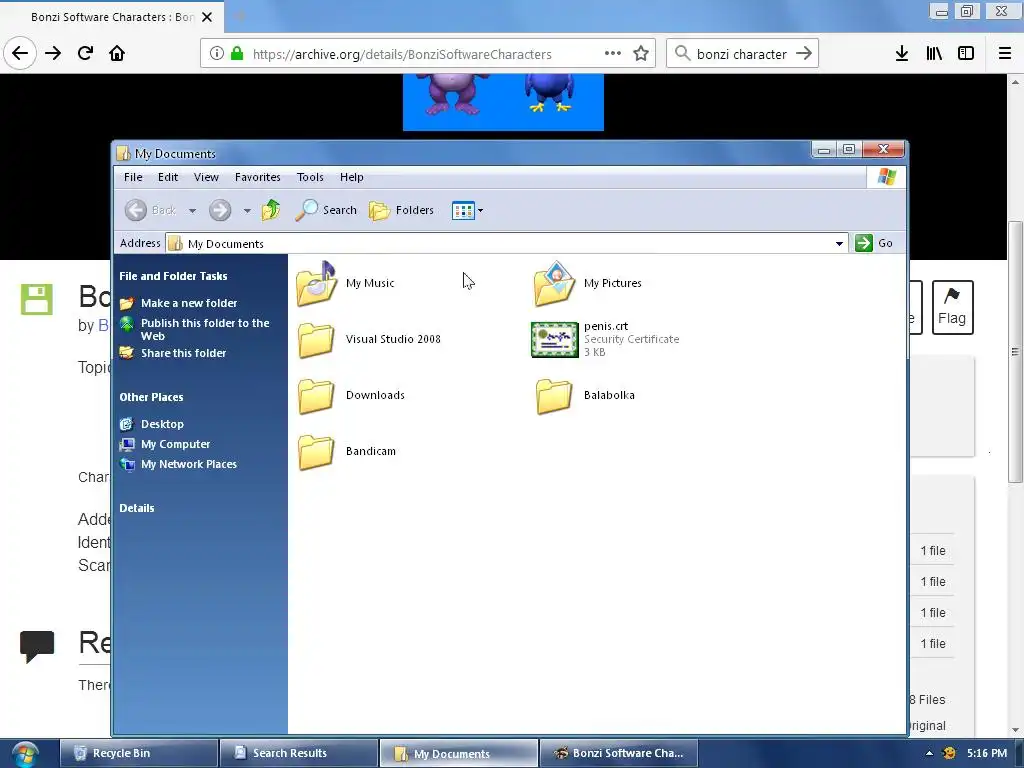Viewport: 1024px width, 768px height.
Task: Click the Windows Start orb
Action: click(x=25, y=754)
